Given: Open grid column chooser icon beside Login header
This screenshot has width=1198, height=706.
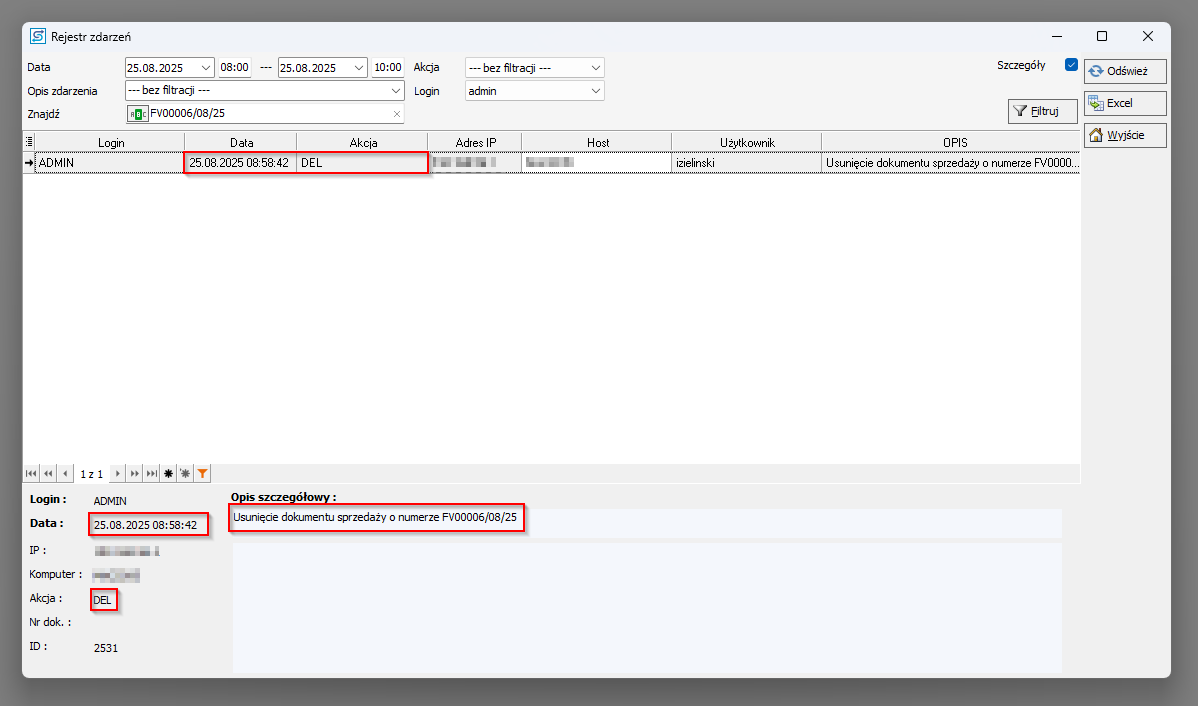Looking at the screenshot, I should pos(29,143).
